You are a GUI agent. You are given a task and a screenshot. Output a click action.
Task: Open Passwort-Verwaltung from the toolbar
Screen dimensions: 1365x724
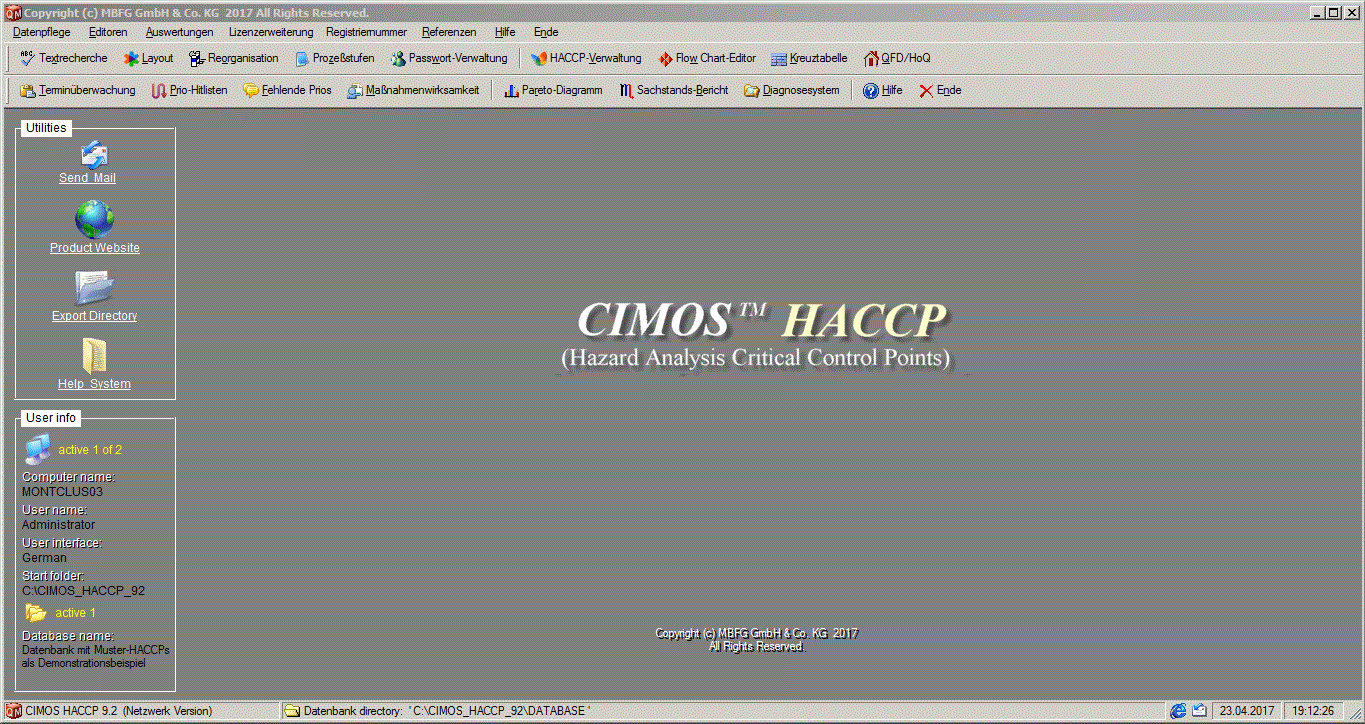[449, 58]
